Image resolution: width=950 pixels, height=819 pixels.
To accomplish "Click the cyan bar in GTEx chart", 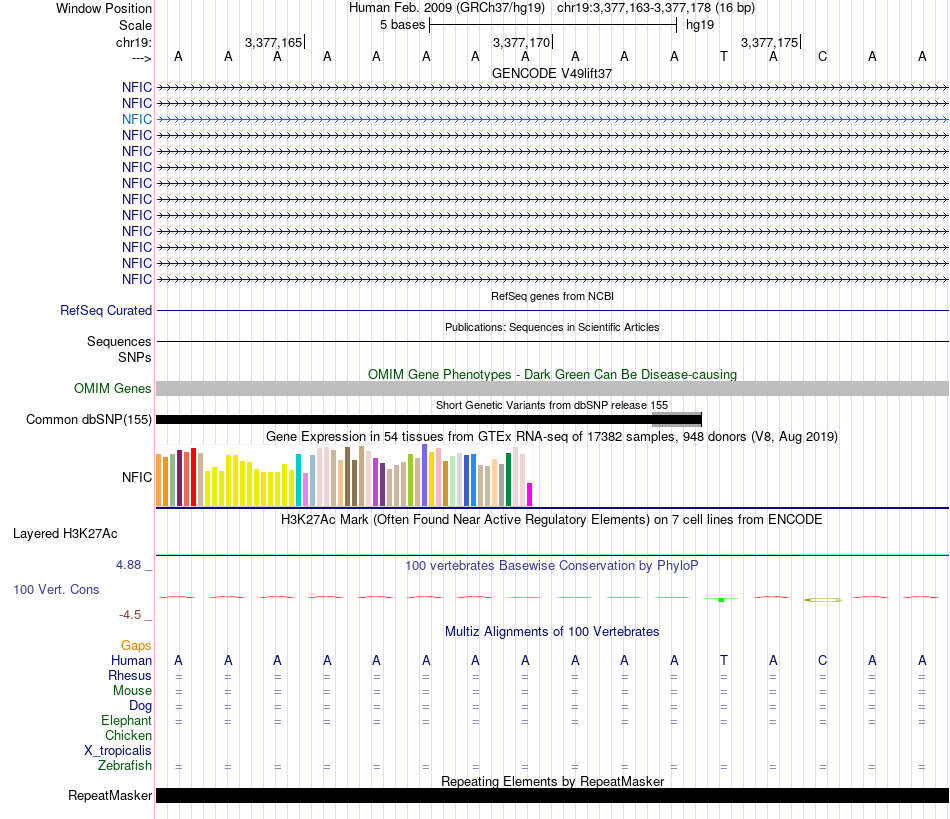I will pyautogui.click(x=299, y=480).
